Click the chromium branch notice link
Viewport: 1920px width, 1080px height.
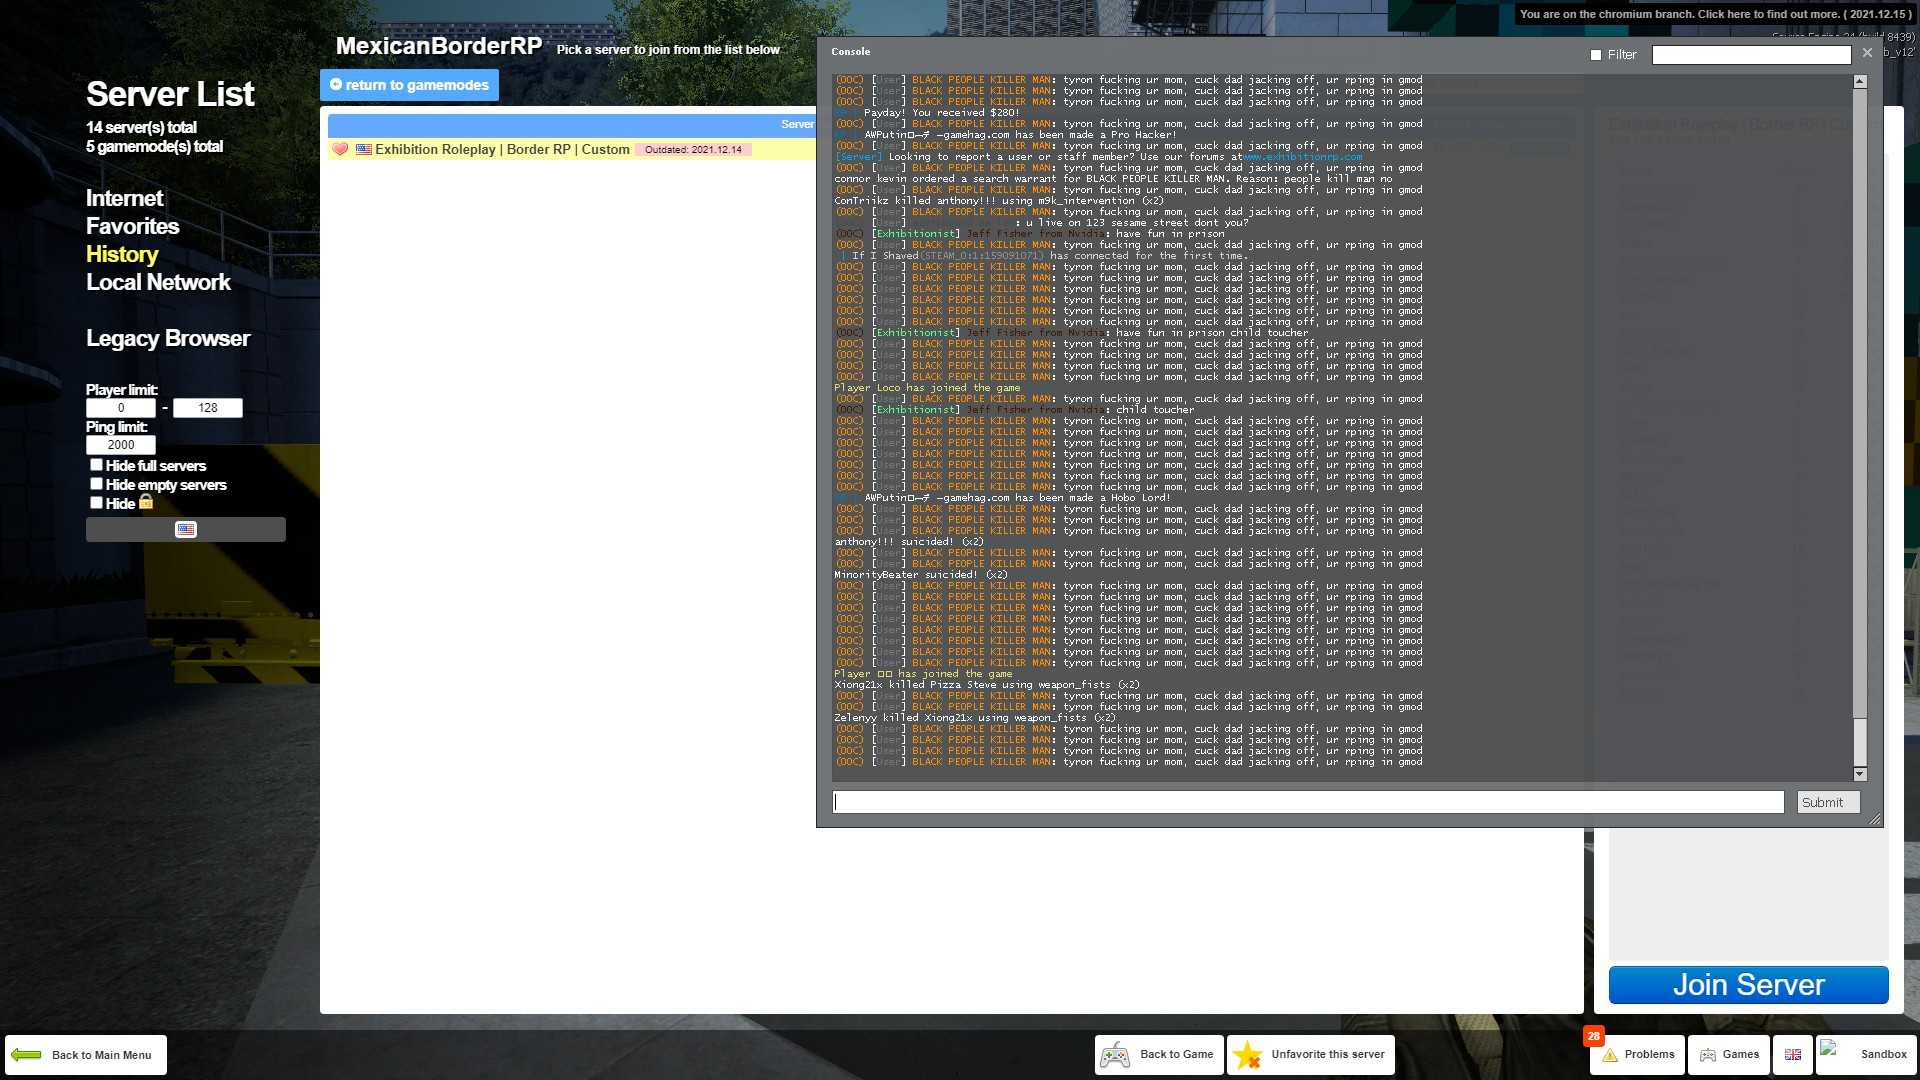click(x=1715, y=14)
